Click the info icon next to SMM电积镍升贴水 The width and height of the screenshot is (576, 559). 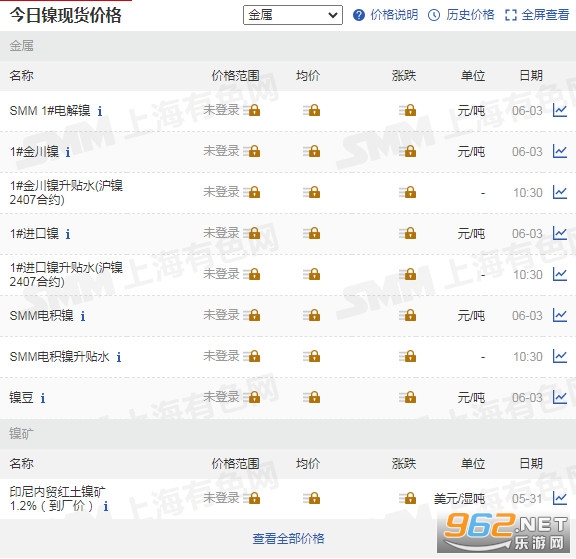click(x=119, y=357)
